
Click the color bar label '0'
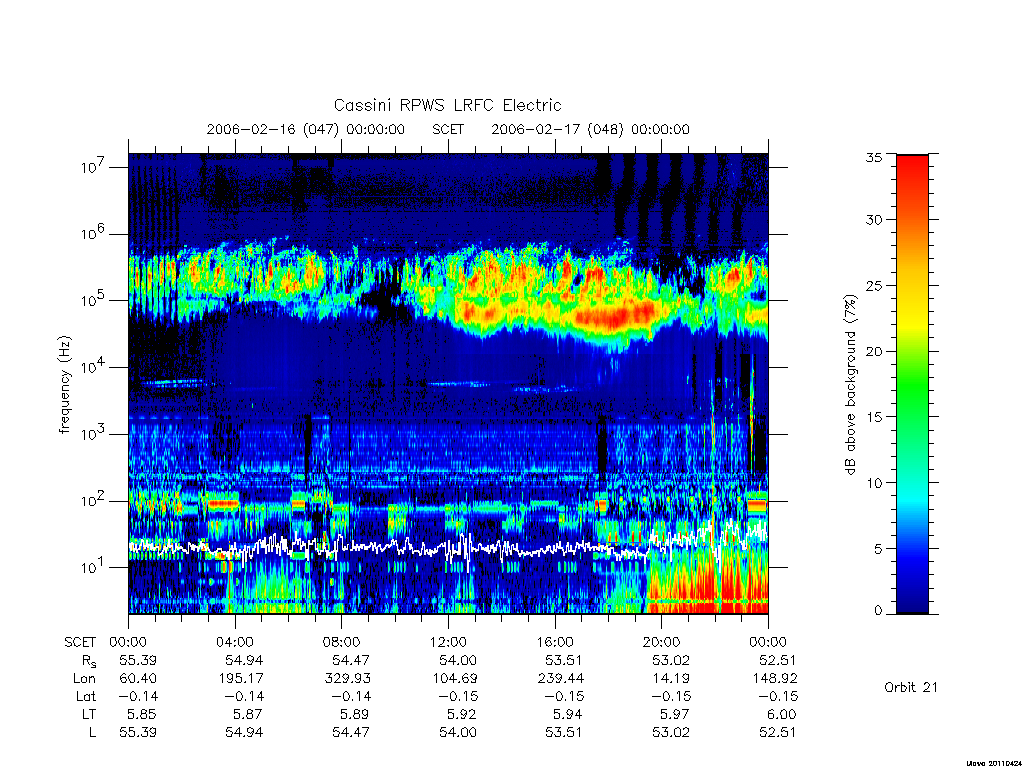click(x=877, y=611)
